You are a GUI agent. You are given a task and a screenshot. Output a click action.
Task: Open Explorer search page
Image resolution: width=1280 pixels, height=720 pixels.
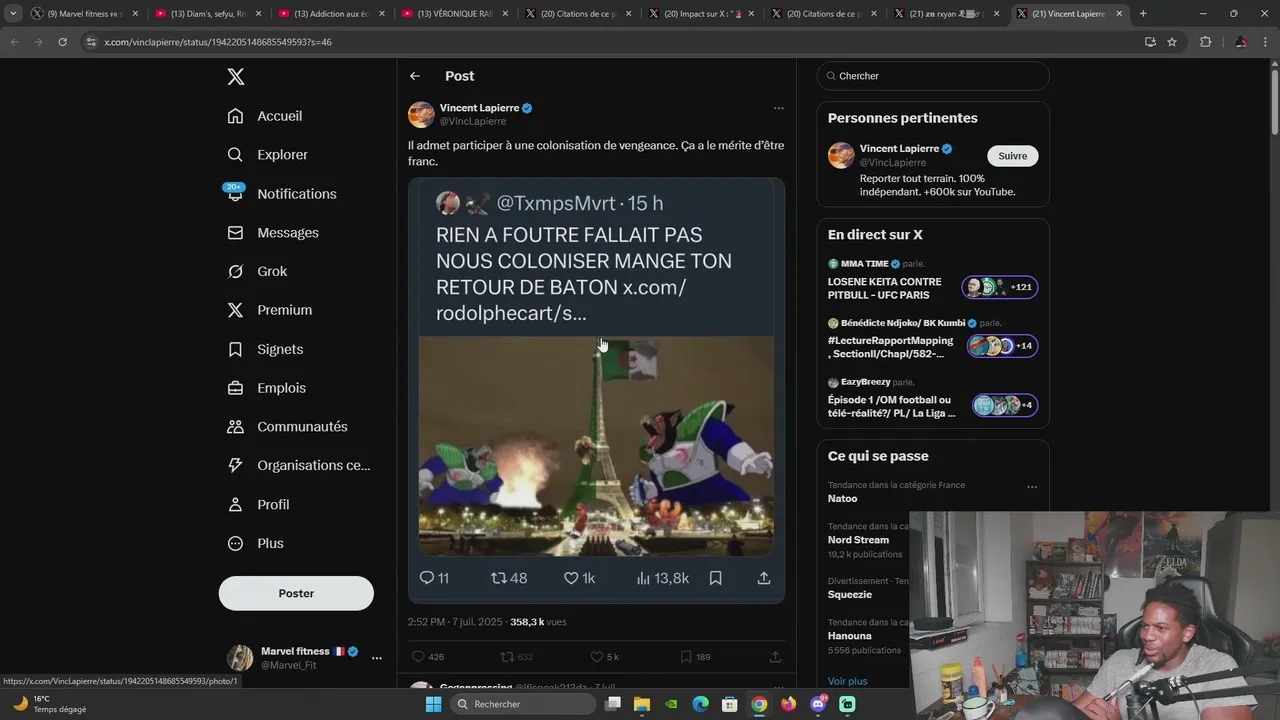coord(267,155)
